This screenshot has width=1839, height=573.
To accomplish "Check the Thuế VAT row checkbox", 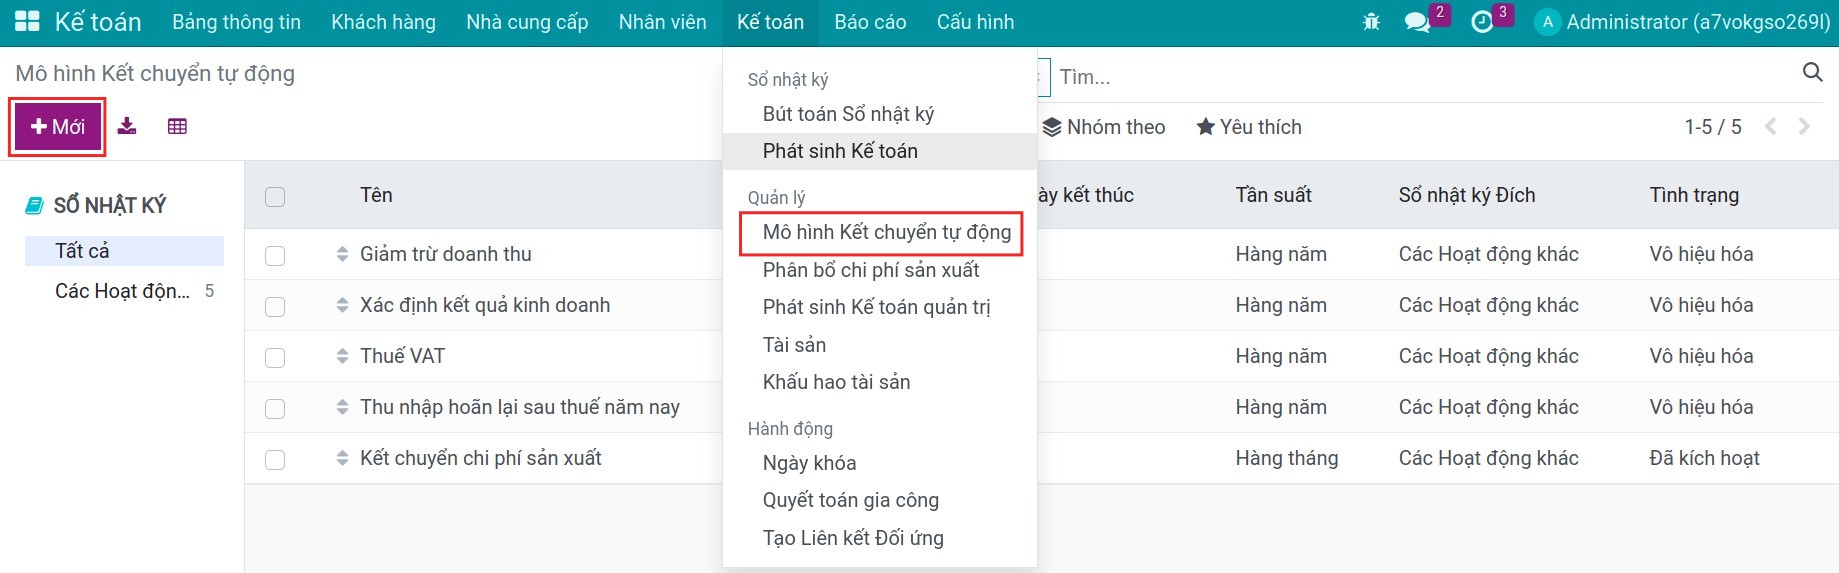I will 275,357.
